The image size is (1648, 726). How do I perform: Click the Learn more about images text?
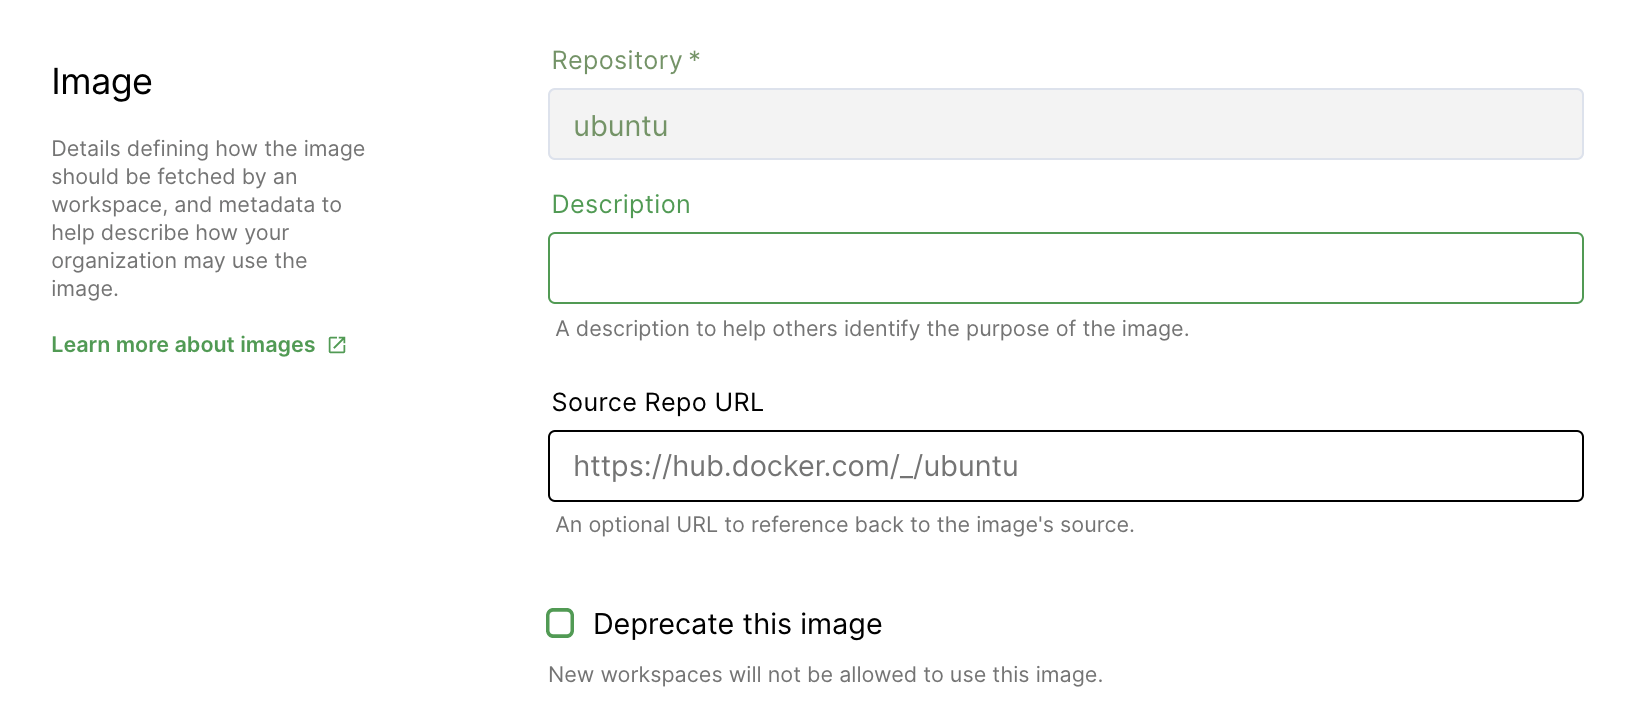point(183,344)
